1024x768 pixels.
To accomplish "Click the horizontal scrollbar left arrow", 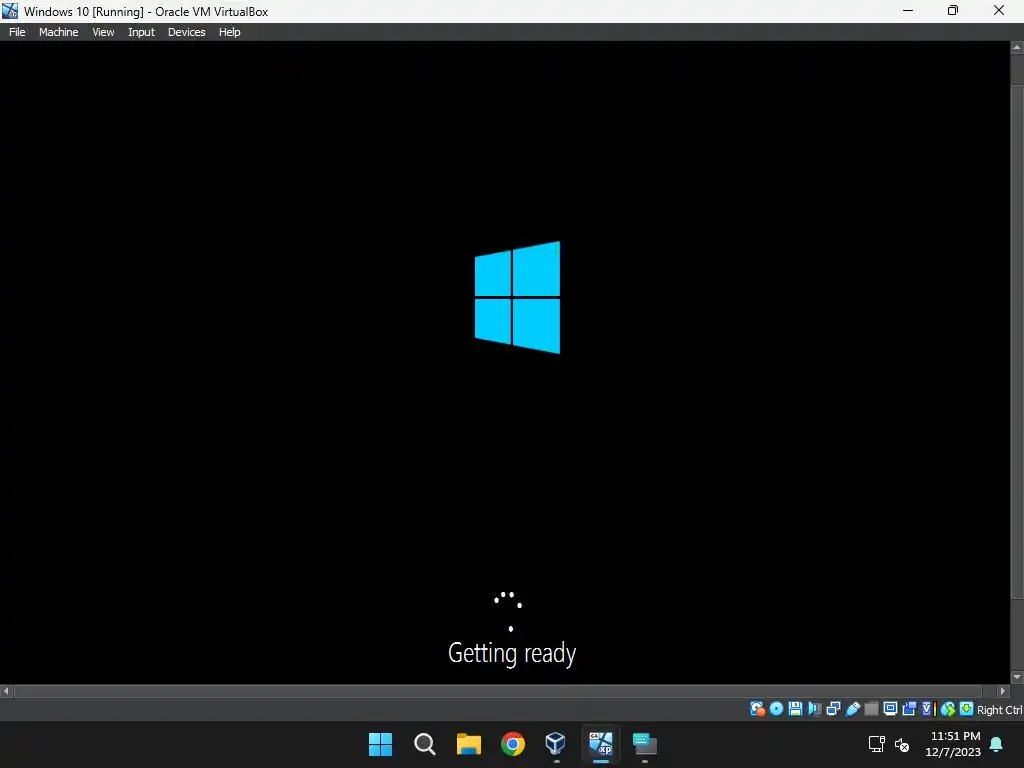I will (6, 691).
